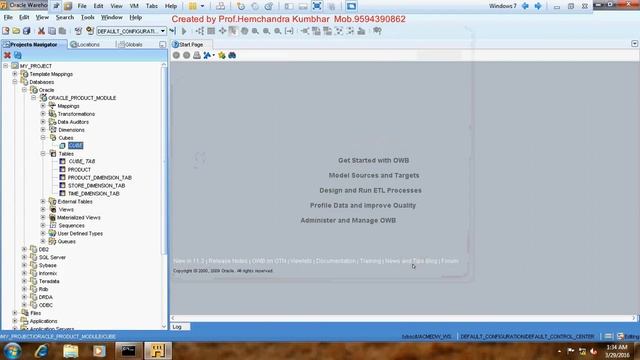The image size is (640, 360).
Task: Click the VMware snapshot revert icon
Action: coord(255,6)
